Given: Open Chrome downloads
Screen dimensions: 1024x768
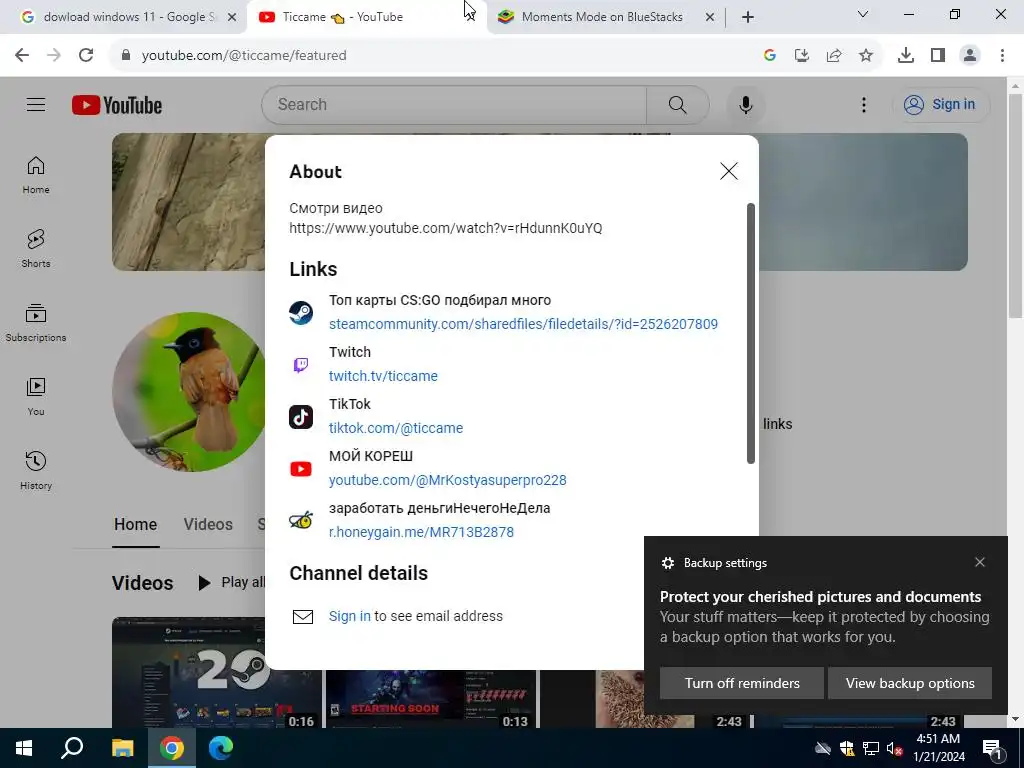Looking at the screenshot, I should (906, 56).
